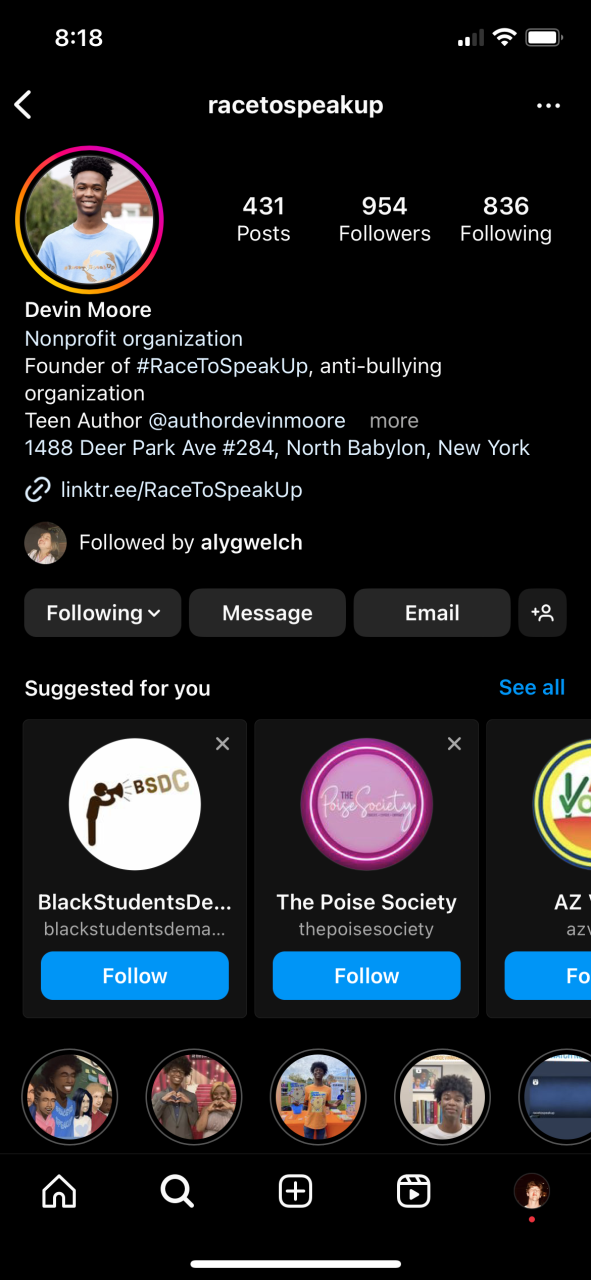Screen dimensions: 591x1280
Task: View the 836 Following list
Action: [506, 219]
